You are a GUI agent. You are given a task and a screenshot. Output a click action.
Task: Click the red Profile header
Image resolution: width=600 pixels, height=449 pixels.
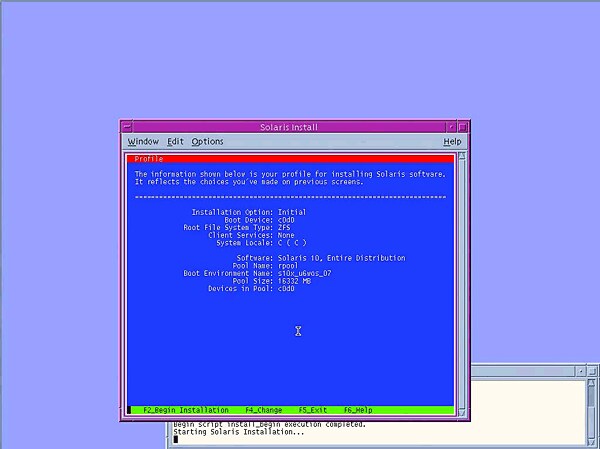click(x=290, y=159)
